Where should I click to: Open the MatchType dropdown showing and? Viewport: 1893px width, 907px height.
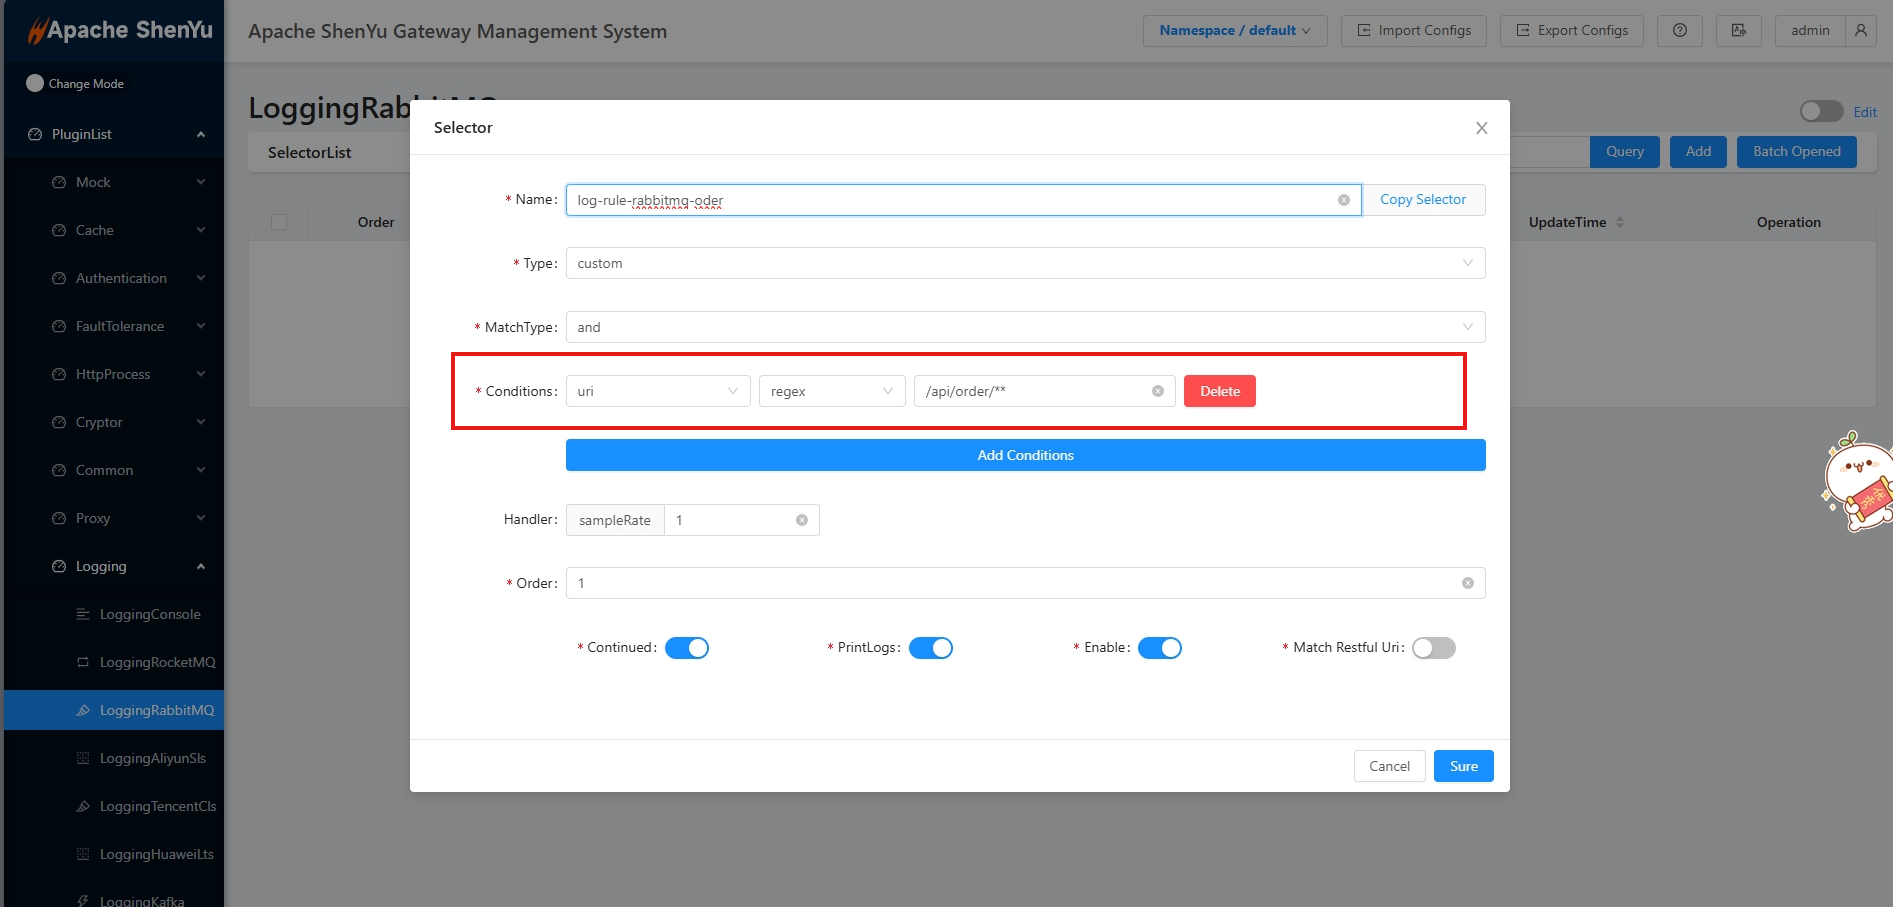[x=1024, y=327]
